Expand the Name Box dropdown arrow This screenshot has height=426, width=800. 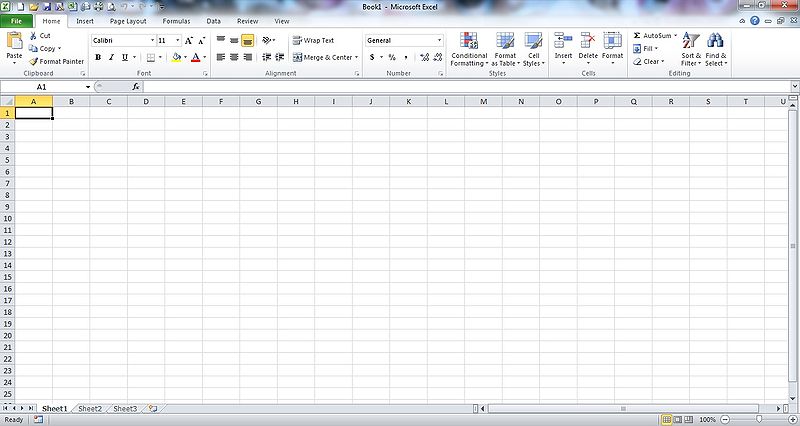[88, 87]
